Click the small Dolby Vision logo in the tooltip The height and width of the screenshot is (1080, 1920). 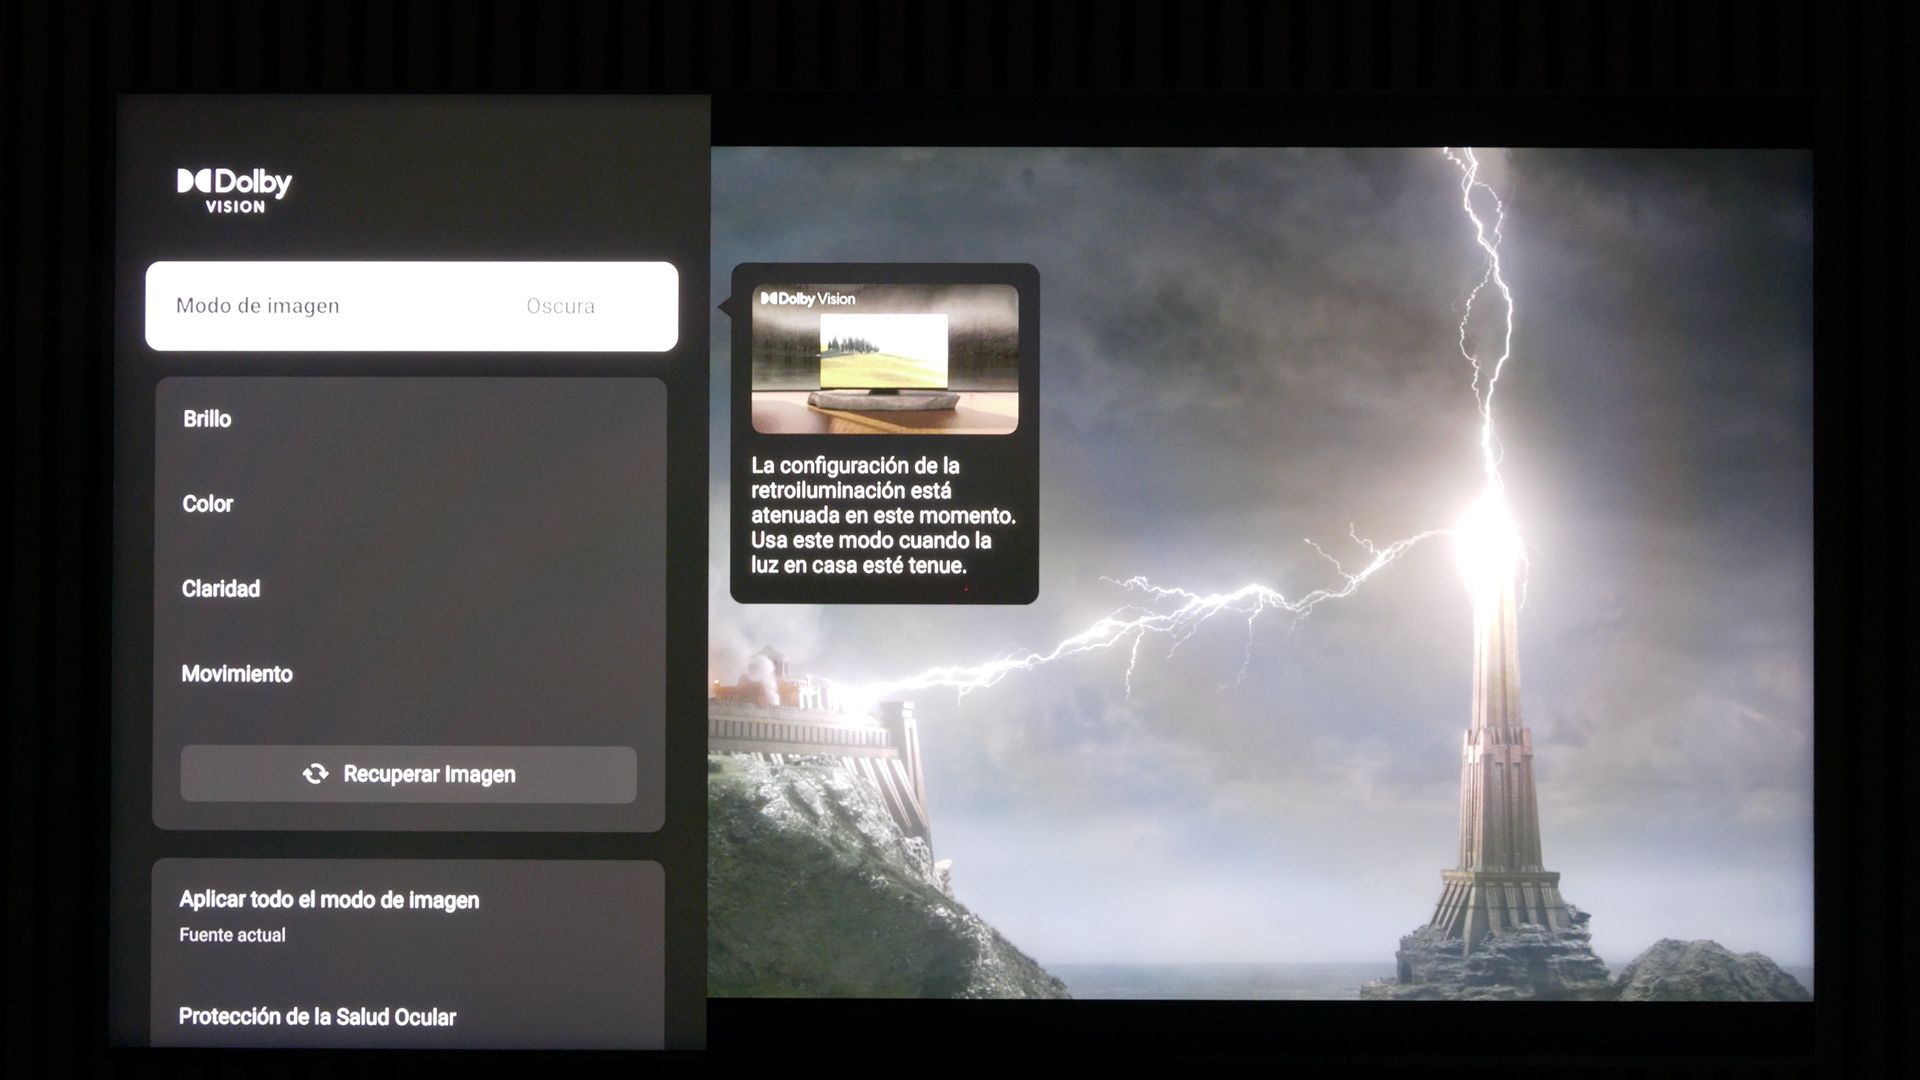click(x=808, y=299)
